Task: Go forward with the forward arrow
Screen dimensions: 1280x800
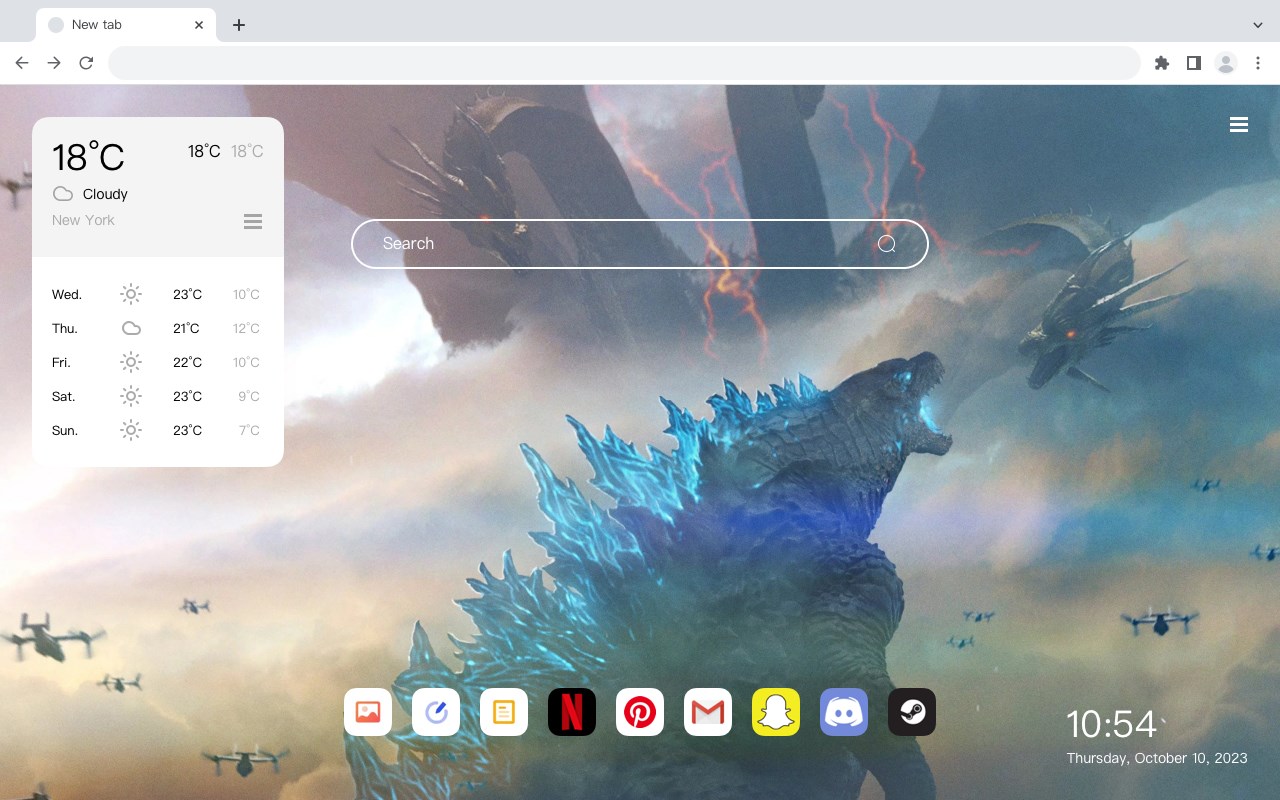Action: (x=54, y=63)
